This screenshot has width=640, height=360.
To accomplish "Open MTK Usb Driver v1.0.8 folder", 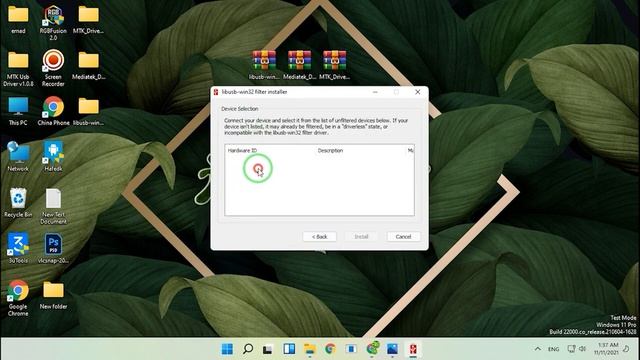I will click(18, 69).
